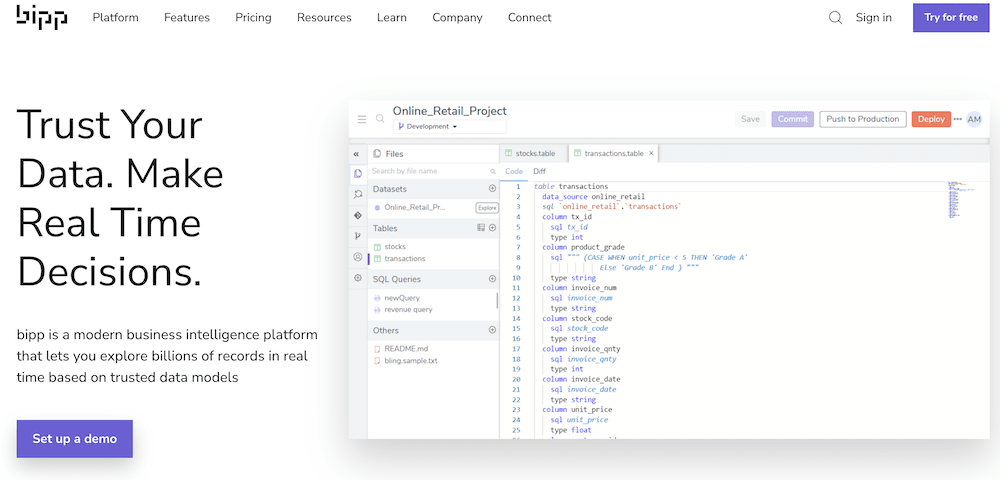
Task: Click the Save button
Action: coord(750,119)
